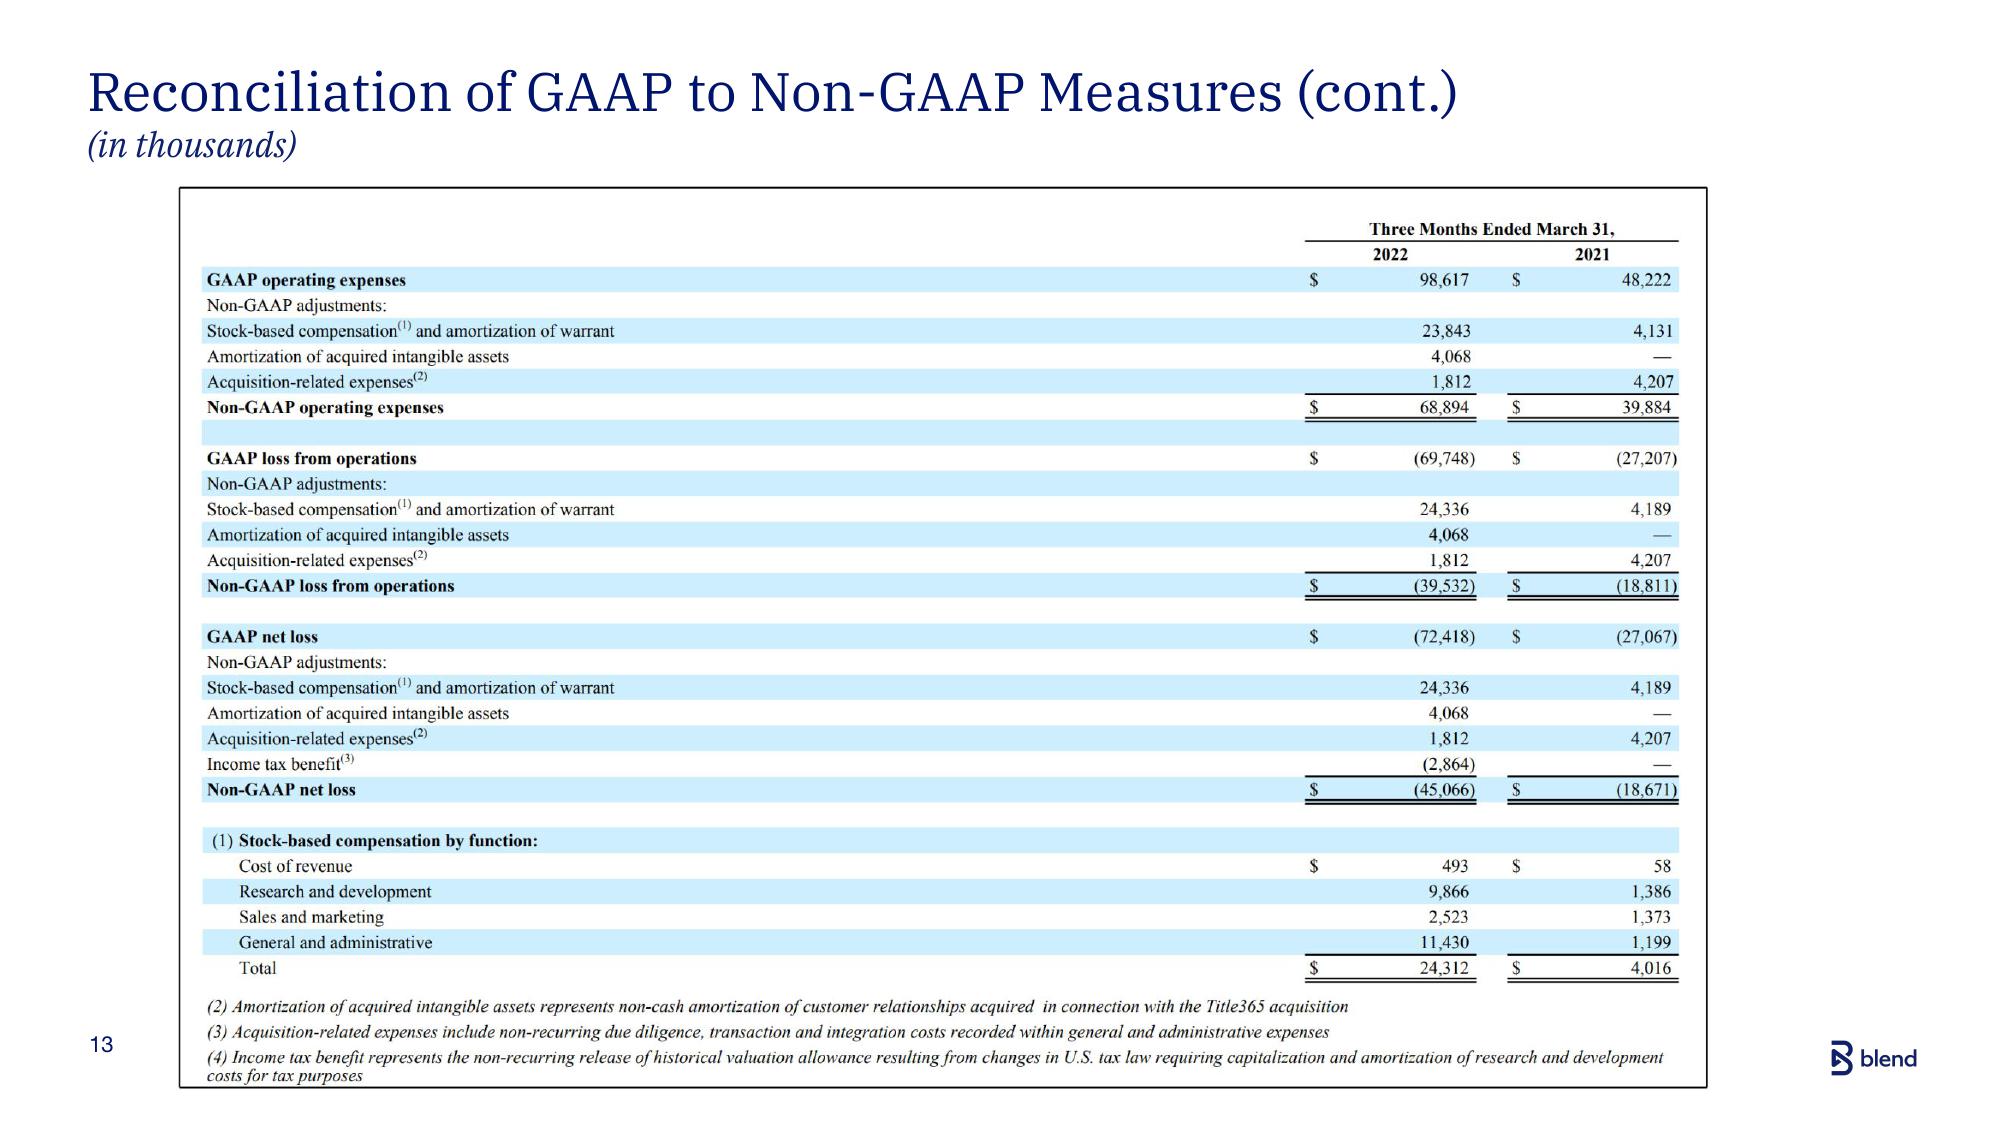The image size is (2000, 1125).
Task: Click the slide title 'Reconciliation of GAAP to Non-GAAP Measures'
Action: [772, 93]
